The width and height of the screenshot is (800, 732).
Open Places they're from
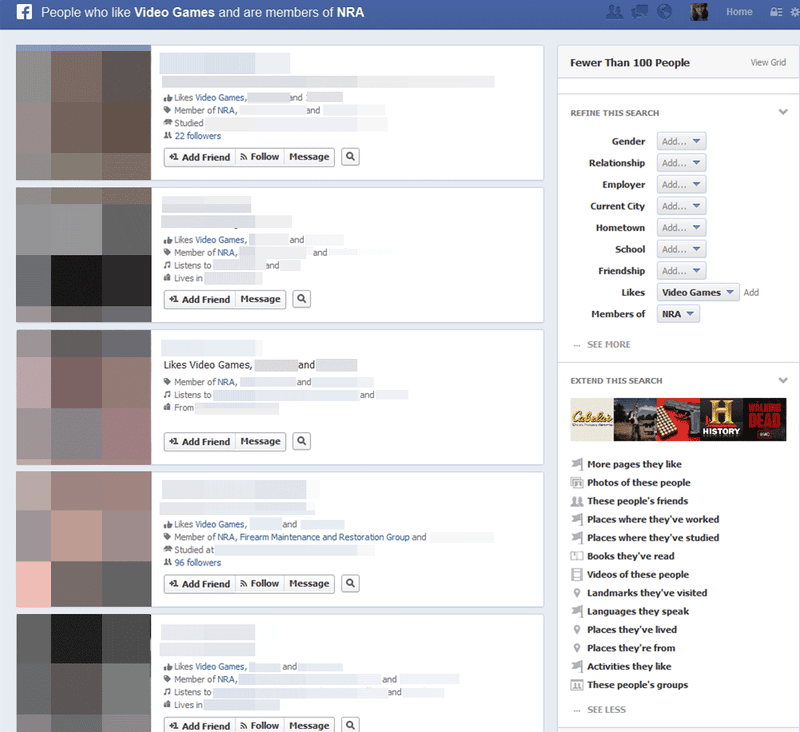click(631, 648)
